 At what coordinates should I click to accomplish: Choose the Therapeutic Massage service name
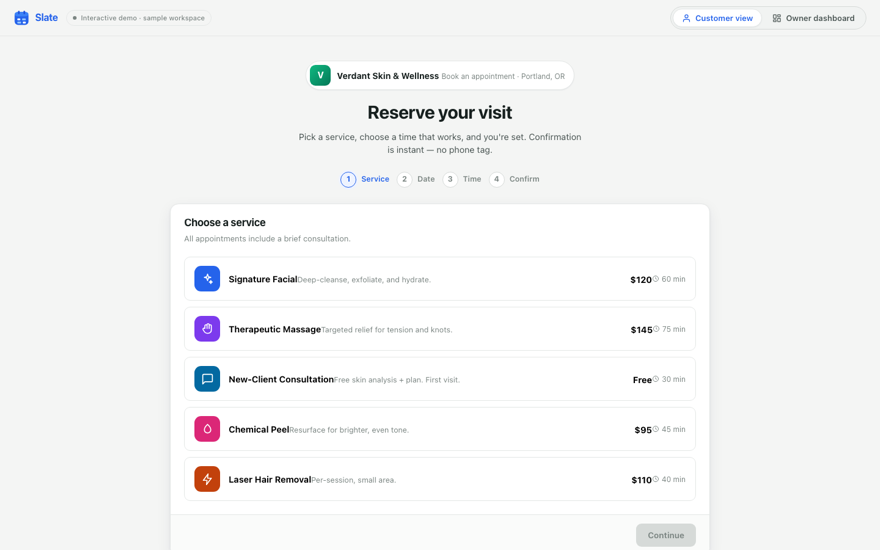pos(274,329)
